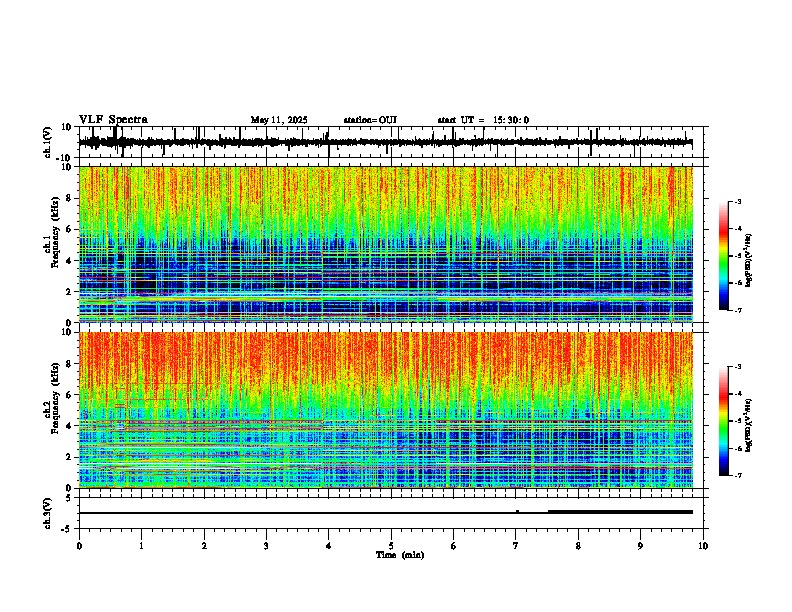This screenshot has height=612, width=792.
Task: Click time axis tick label "9"
Action: click(x=640, y=545)
